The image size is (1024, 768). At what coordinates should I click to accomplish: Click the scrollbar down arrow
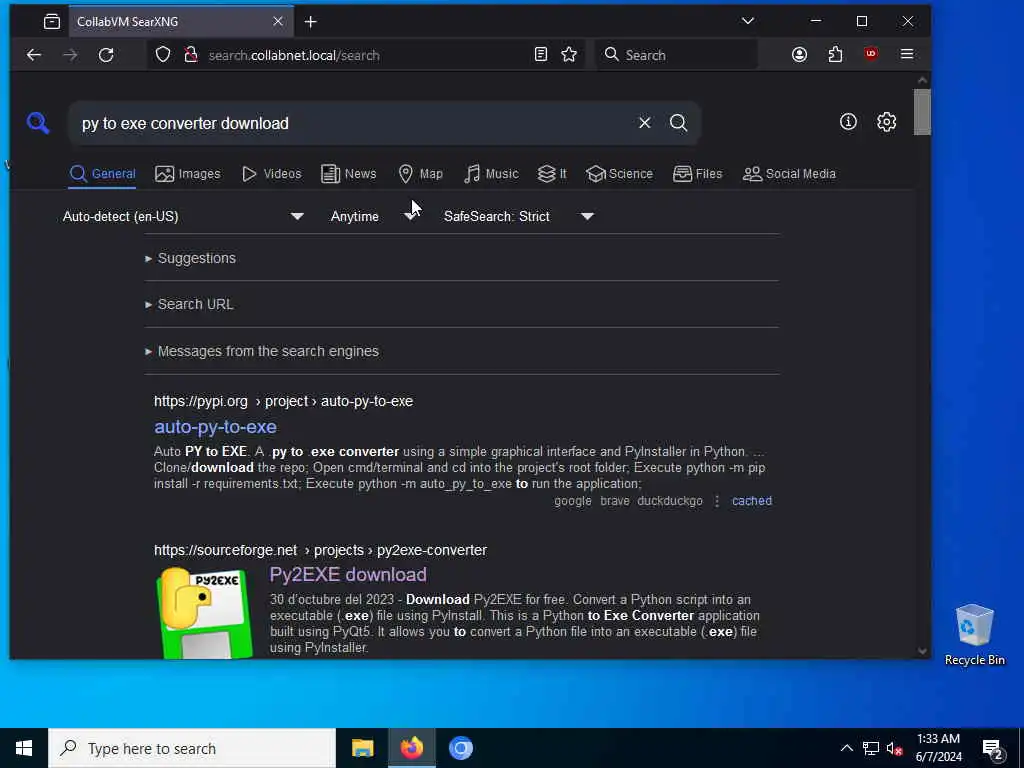click(922, 650)
